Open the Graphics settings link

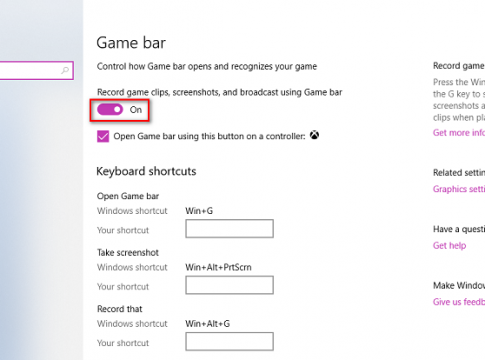click(459, 189)
